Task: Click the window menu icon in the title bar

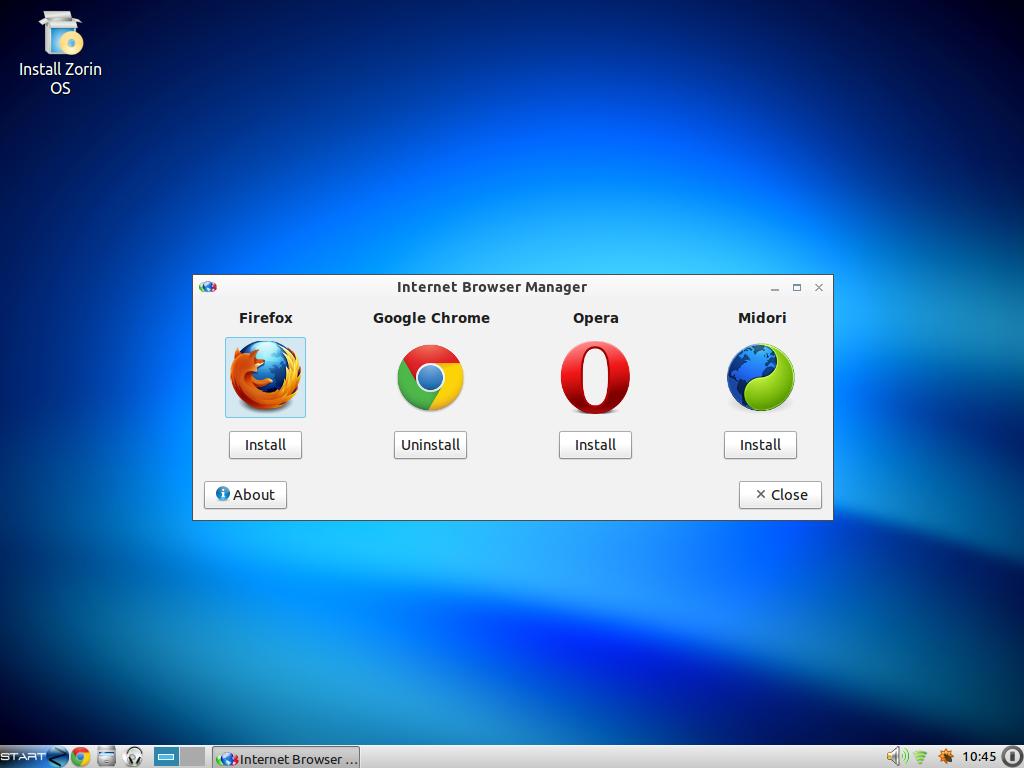Action: pos(208,287)
